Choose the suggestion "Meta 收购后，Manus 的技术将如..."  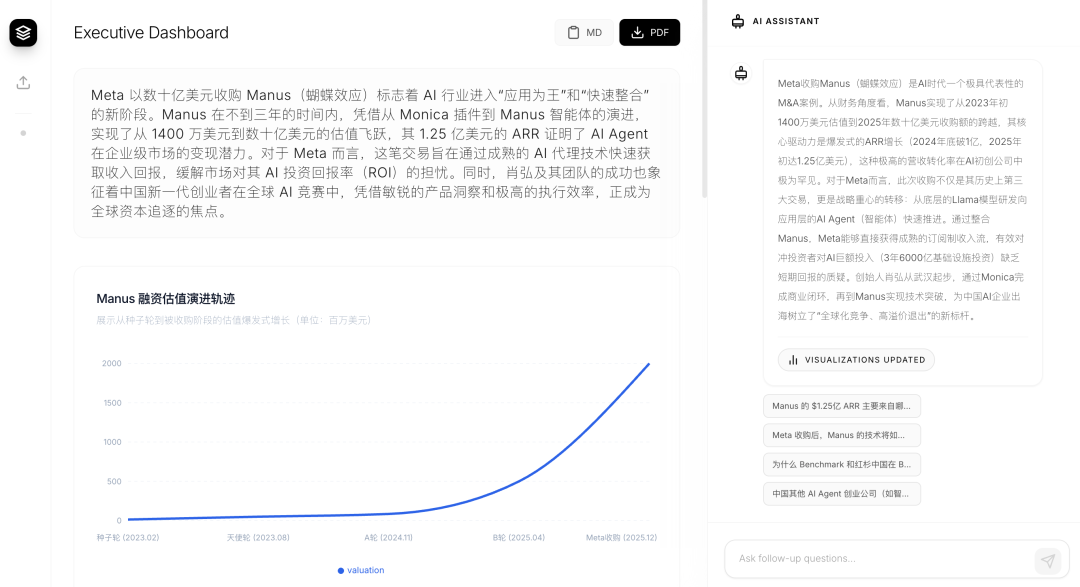842,435
